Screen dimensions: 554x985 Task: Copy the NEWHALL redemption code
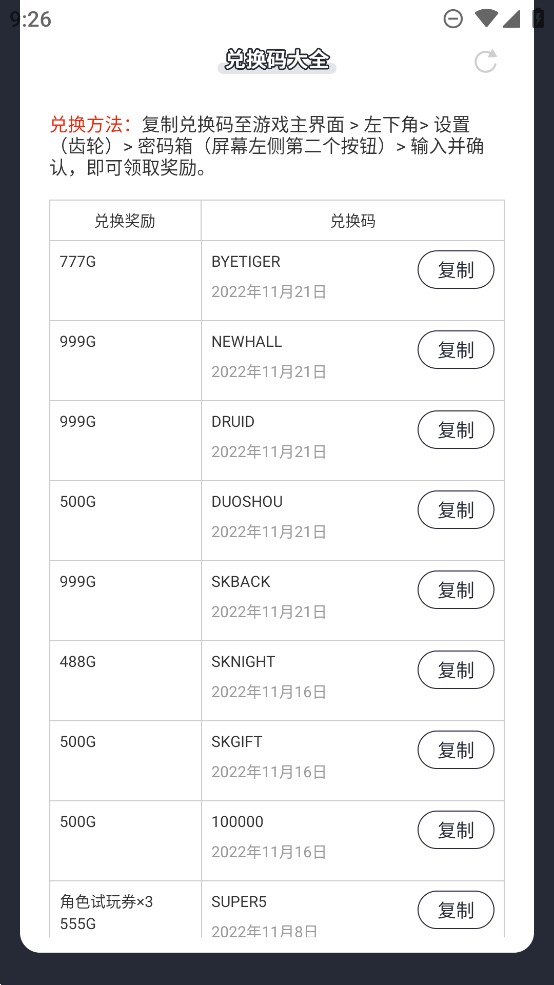[x=455, y=350]
